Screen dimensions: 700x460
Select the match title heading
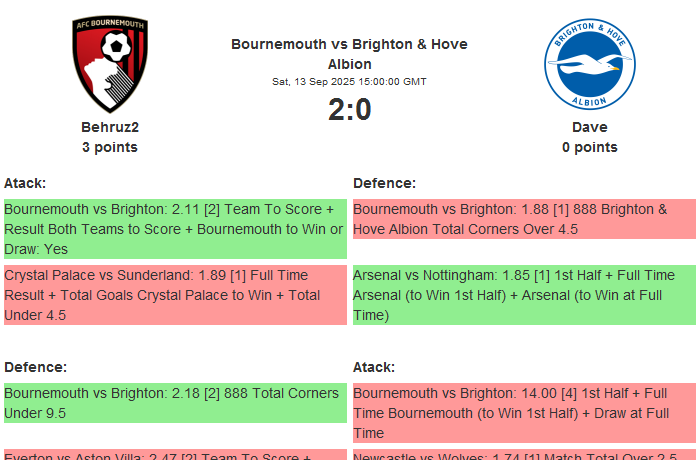click(x=349, y=54)
